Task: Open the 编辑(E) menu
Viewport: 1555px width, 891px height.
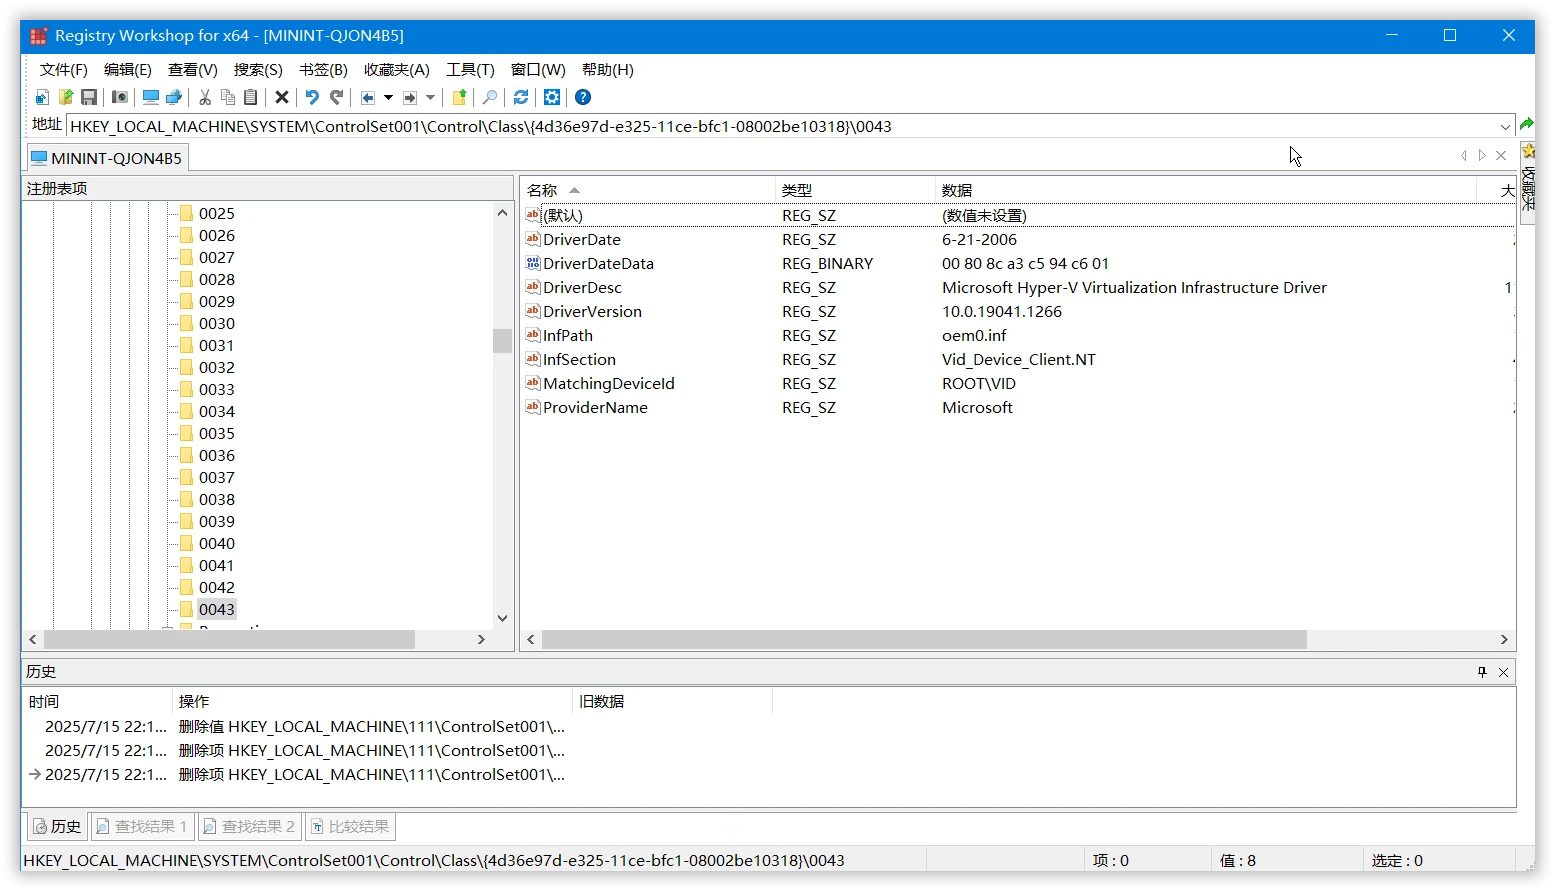Action: click(x=128, y=69)
